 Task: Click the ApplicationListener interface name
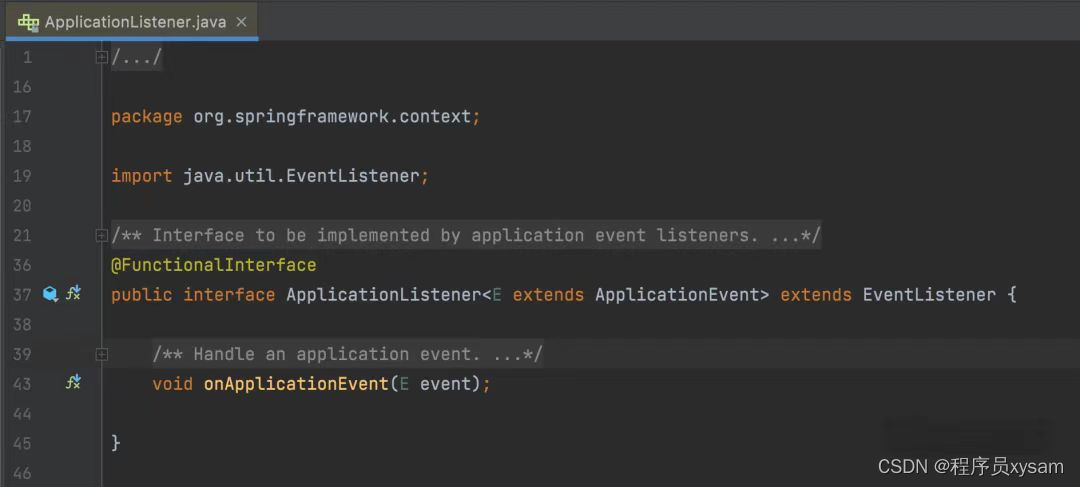384,295
